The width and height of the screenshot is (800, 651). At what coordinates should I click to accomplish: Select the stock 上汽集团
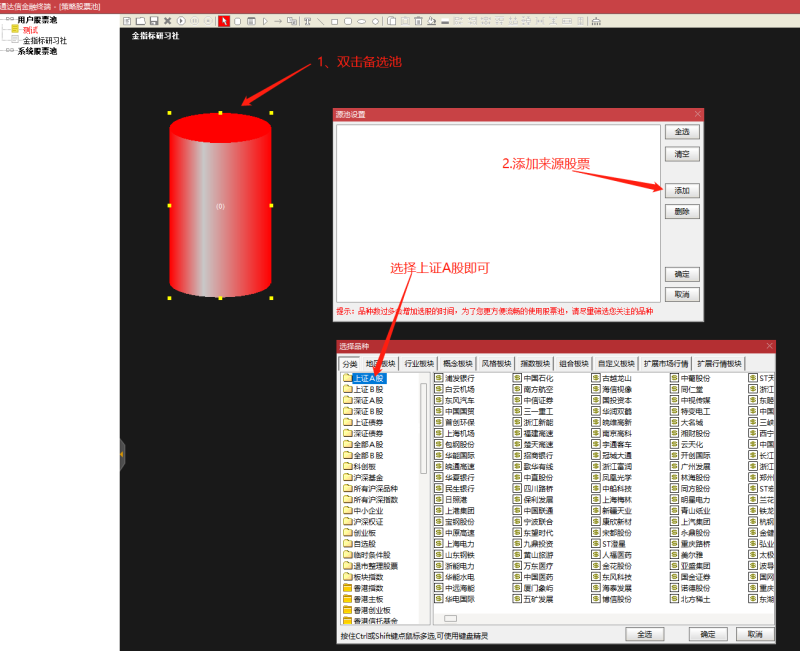point(690,522)
